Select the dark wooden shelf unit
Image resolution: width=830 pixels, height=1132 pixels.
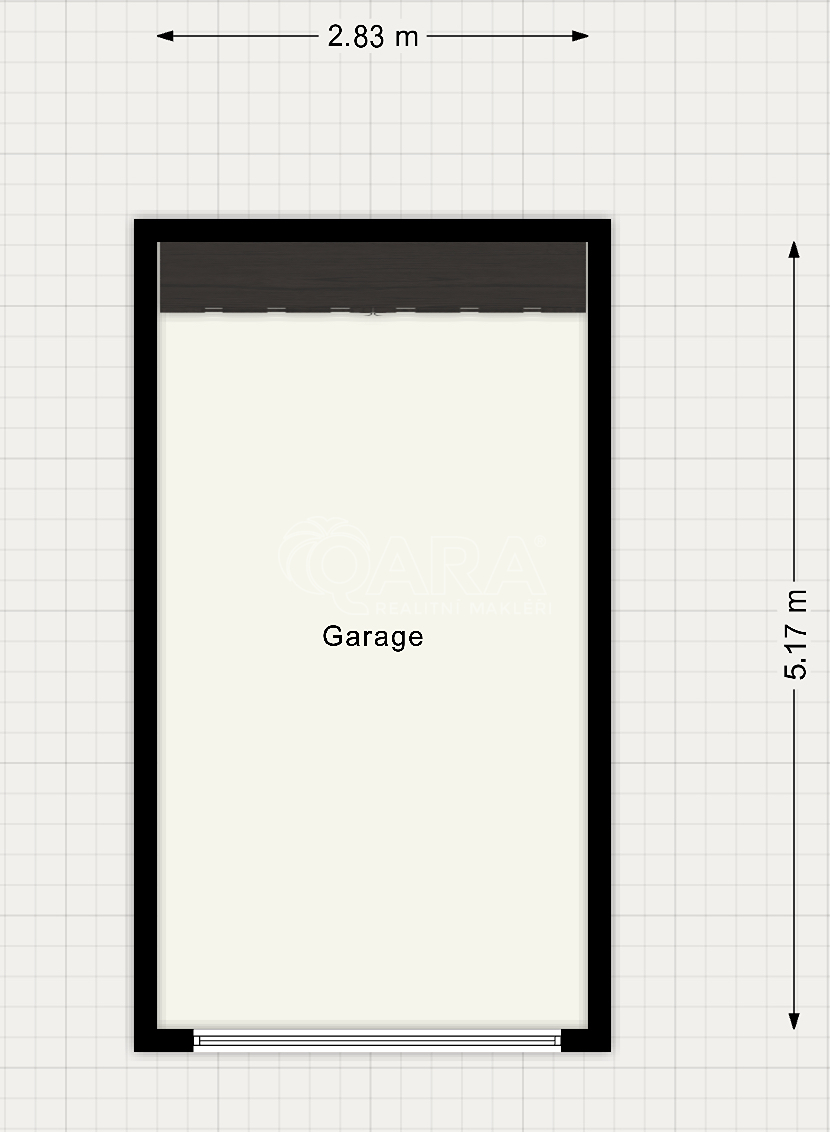click(x=372, y=275)
